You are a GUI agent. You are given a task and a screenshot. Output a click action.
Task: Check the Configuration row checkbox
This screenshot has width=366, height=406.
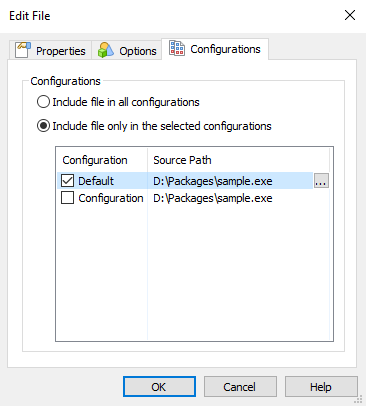tap(67, 198)
